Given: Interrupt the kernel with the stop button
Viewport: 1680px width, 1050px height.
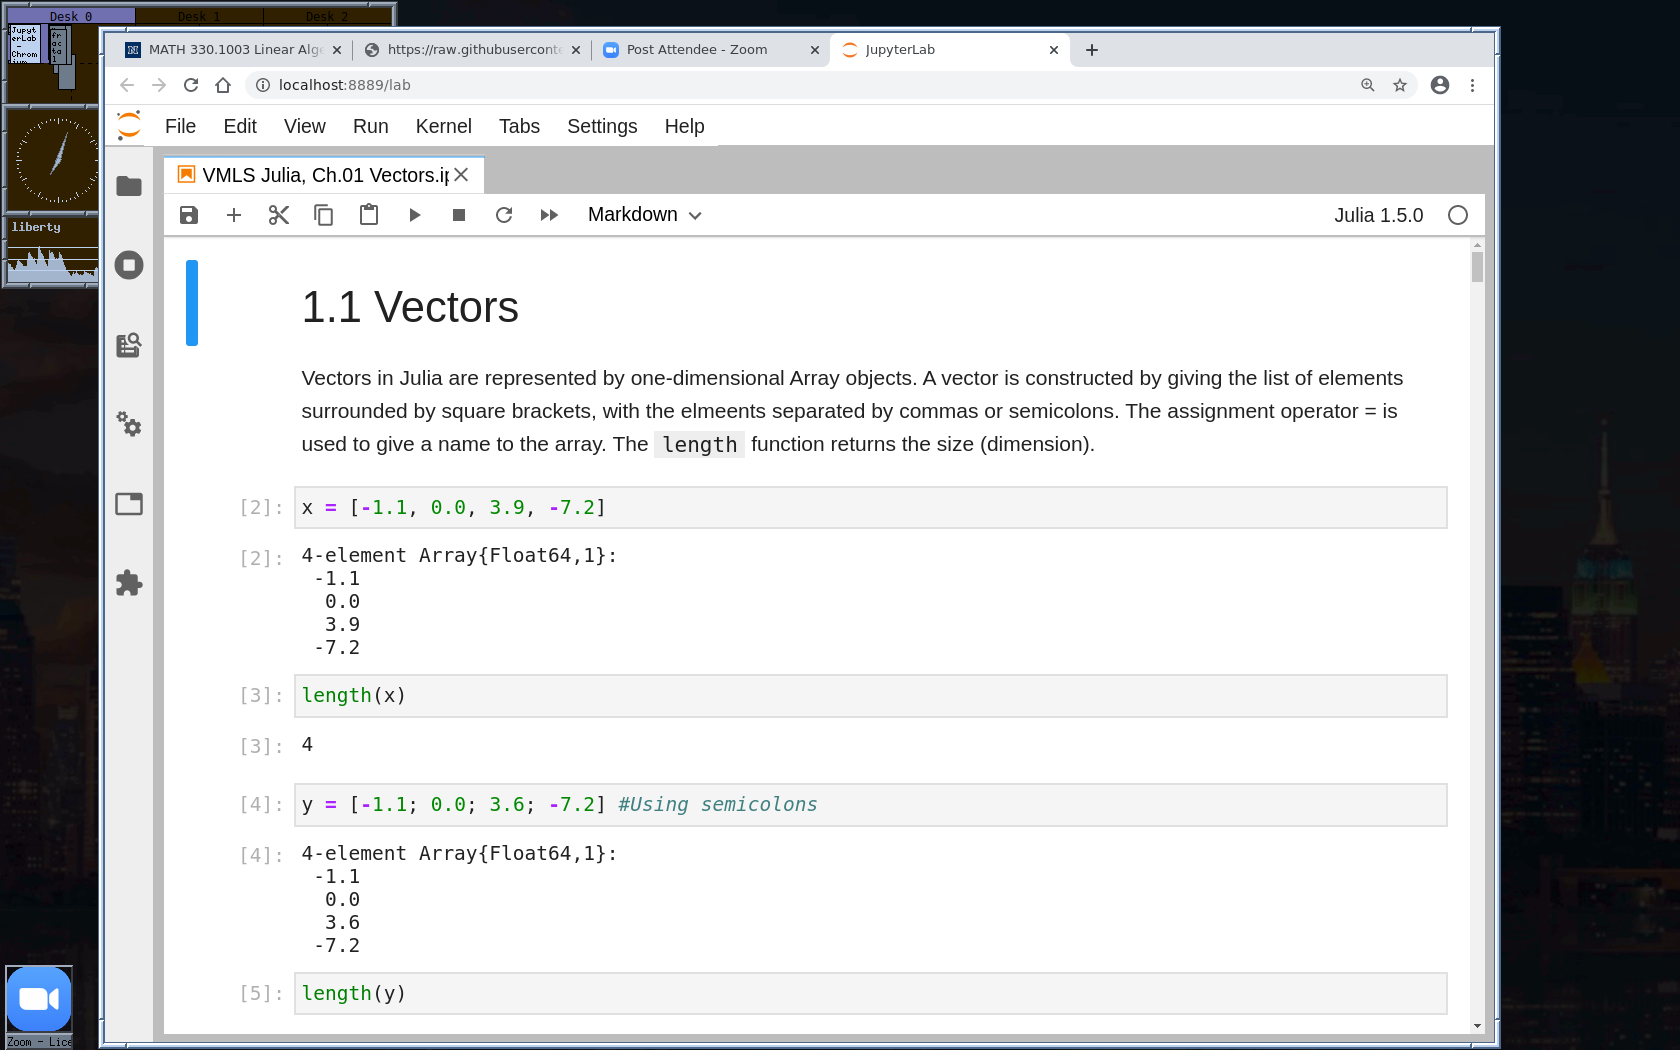Looking at the screenshot, I should click(459, 215).
